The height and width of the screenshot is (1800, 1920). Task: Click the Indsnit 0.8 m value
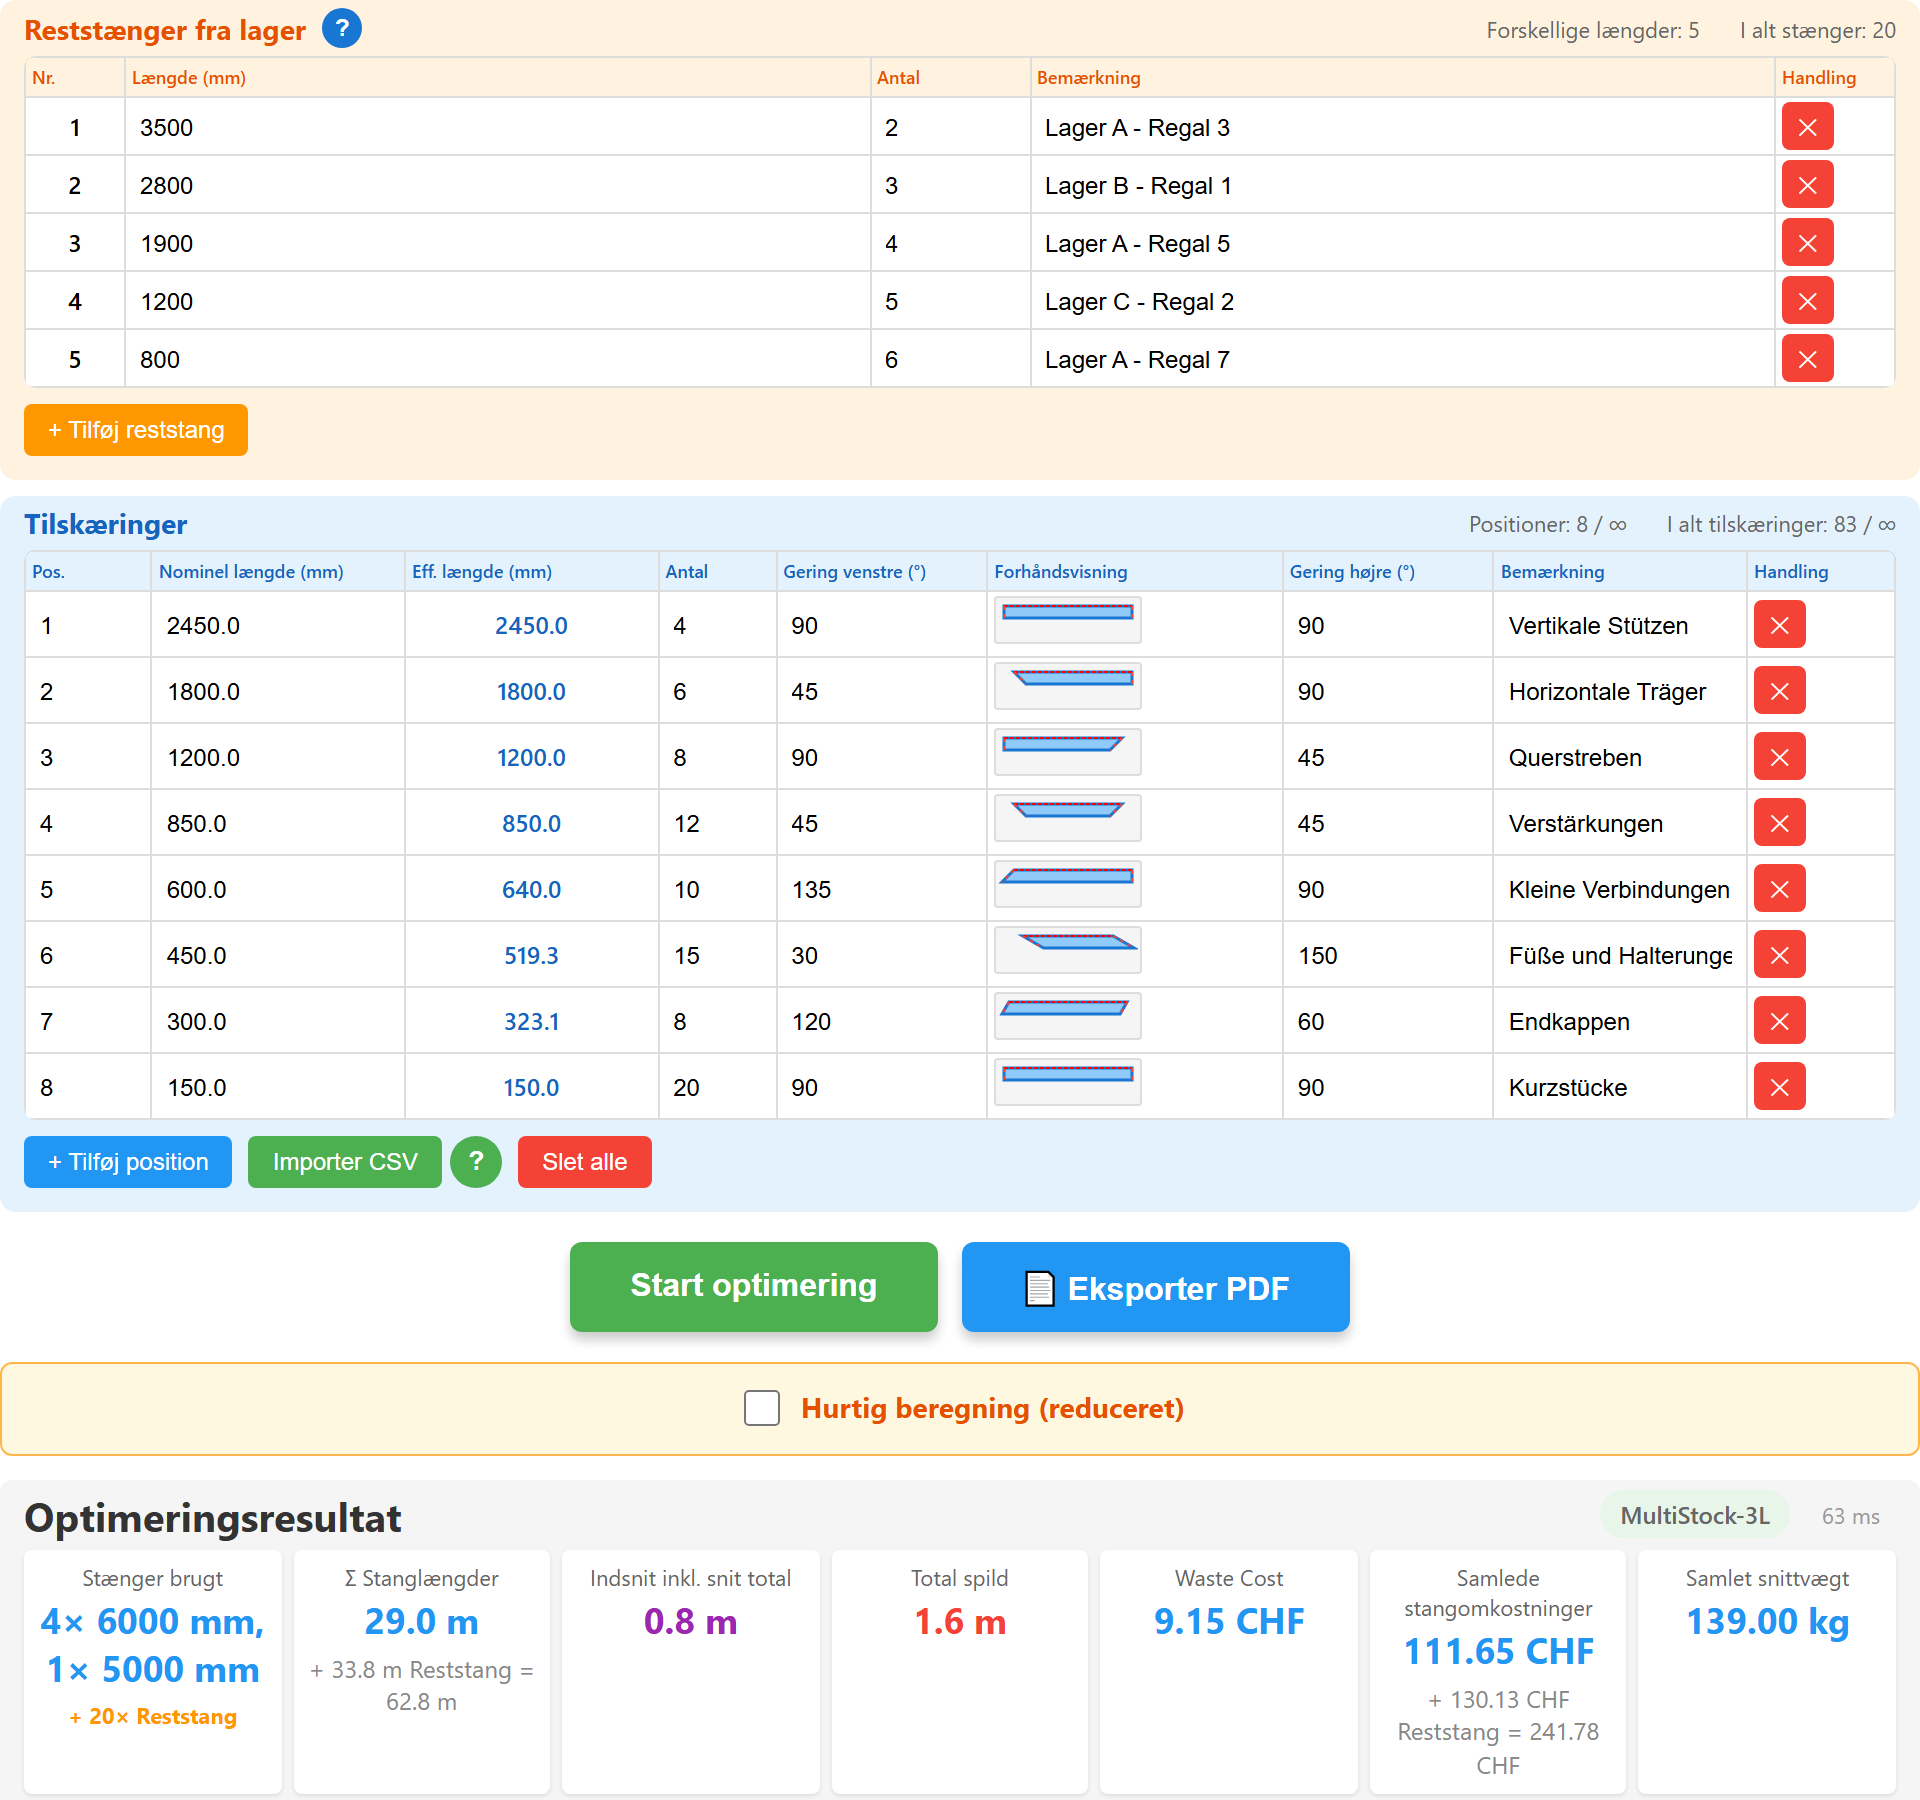690,1621
